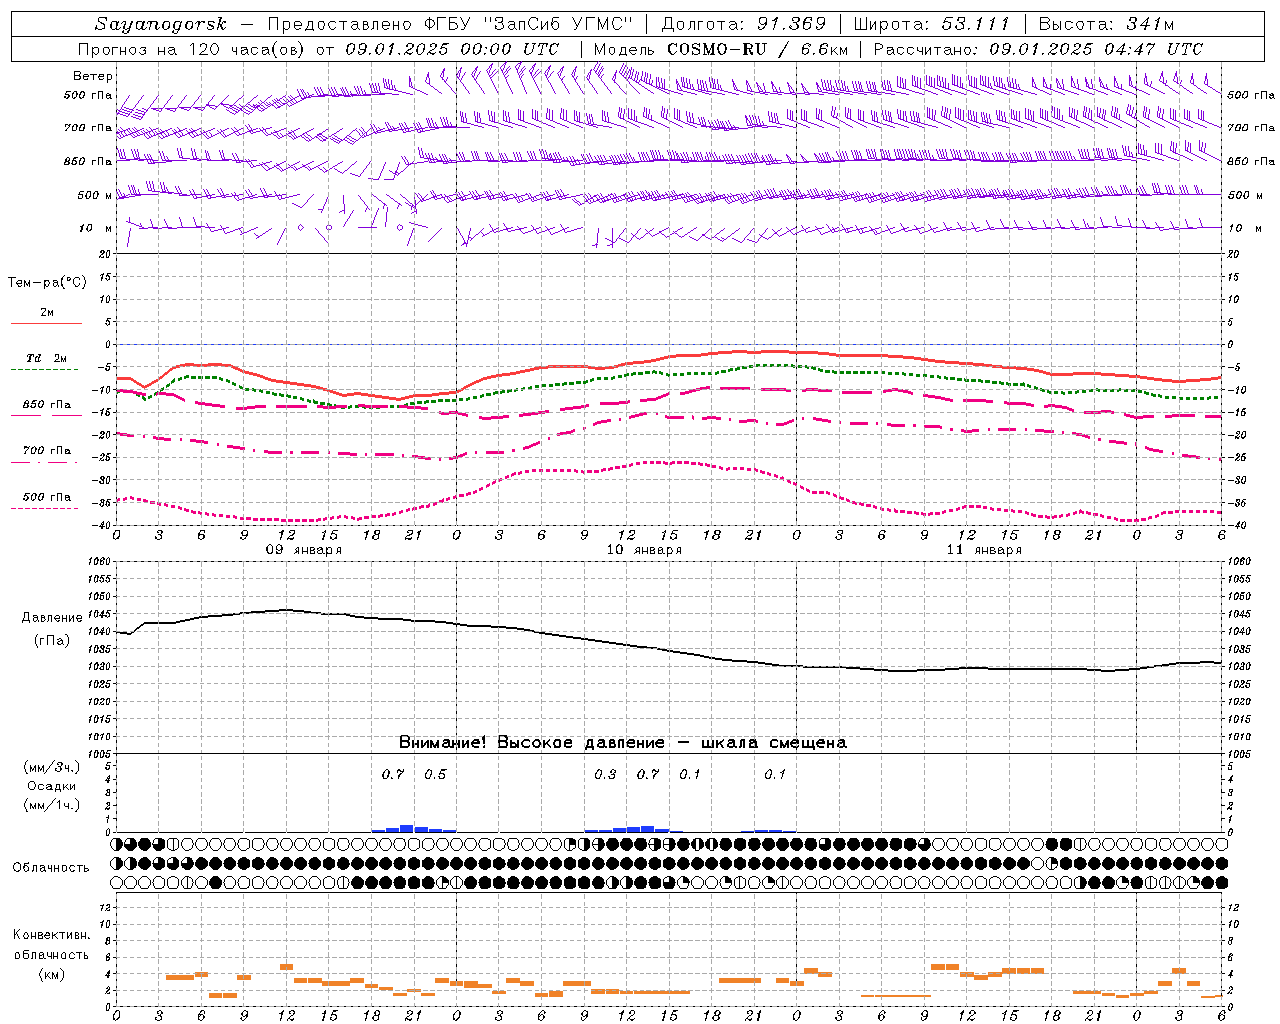Image resolution: width=1280 pixels, height=1024 pixels.
Task: Click the '(км)' convective cloud unit label
Action: click(x=52, y=974)
